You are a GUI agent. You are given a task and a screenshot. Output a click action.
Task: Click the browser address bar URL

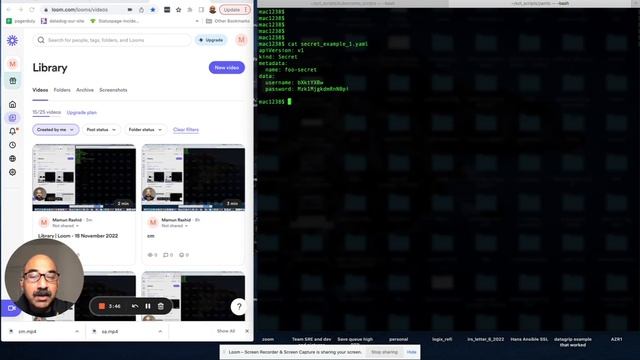(80, 9)
